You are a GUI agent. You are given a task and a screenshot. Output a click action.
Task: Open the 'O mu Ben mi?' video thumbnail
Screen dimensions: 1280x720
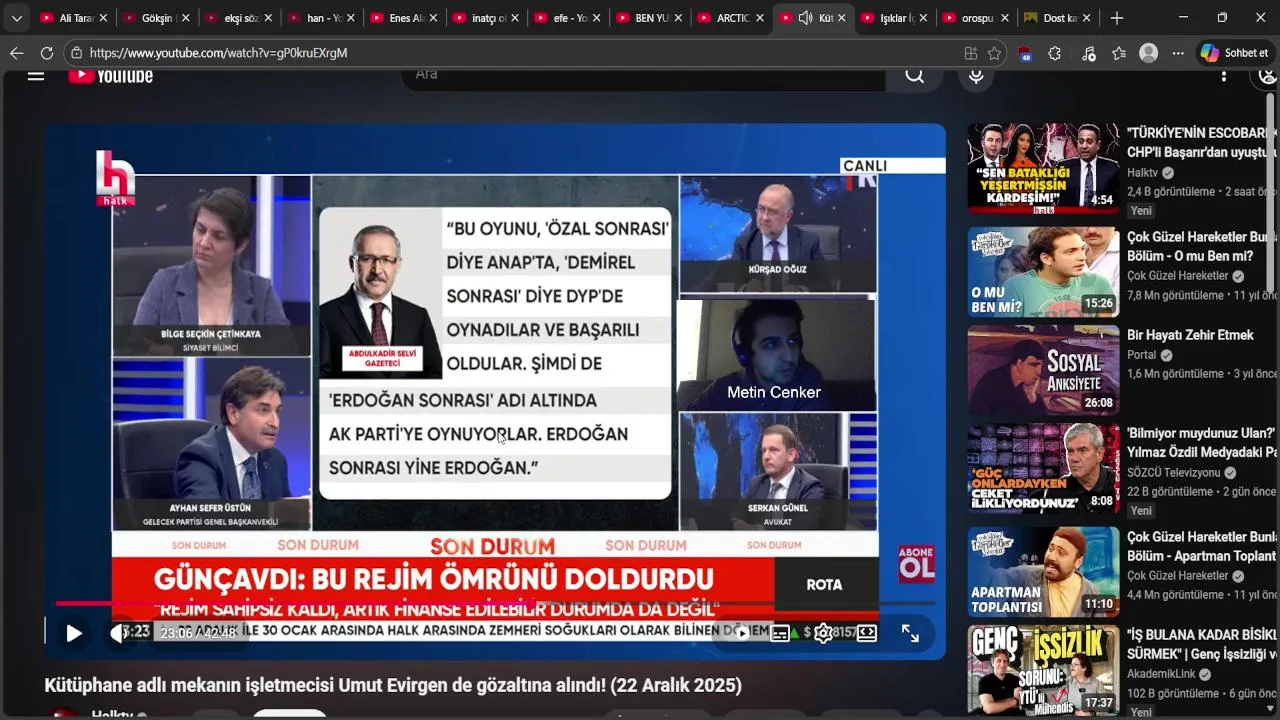click(x=1043, y=272)
